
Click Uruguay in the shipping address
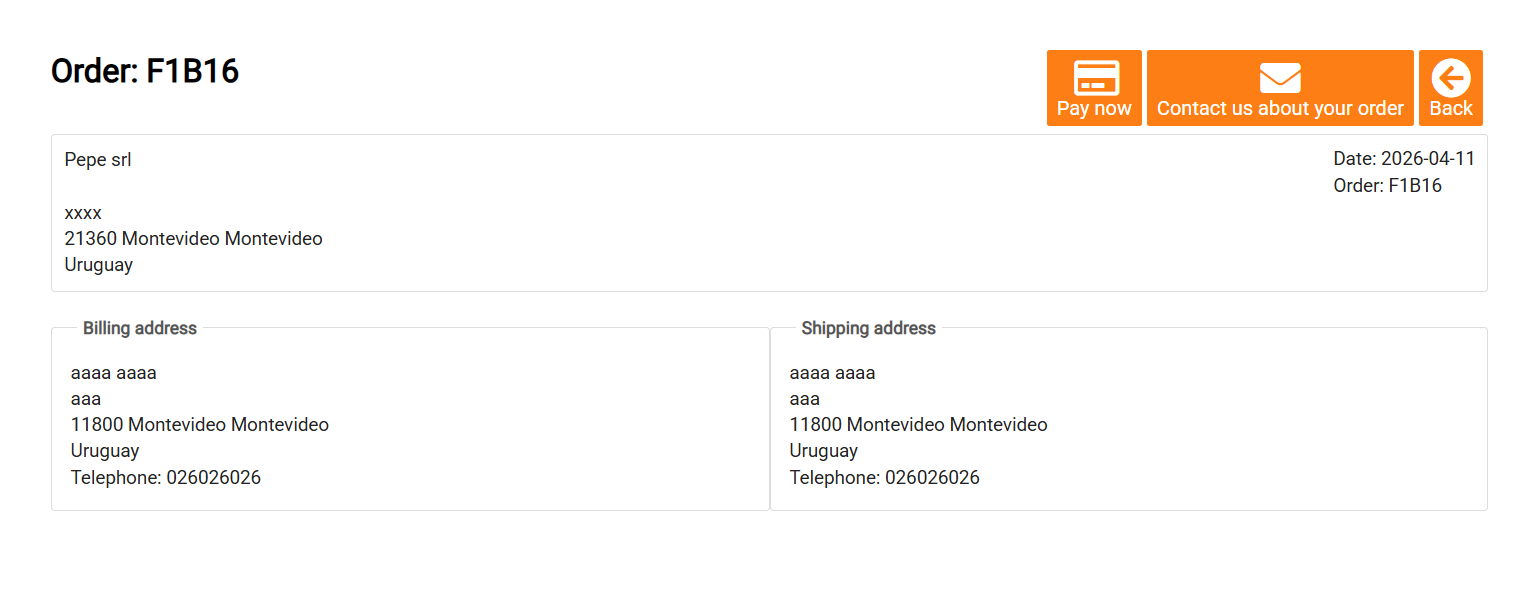(823, 450)
